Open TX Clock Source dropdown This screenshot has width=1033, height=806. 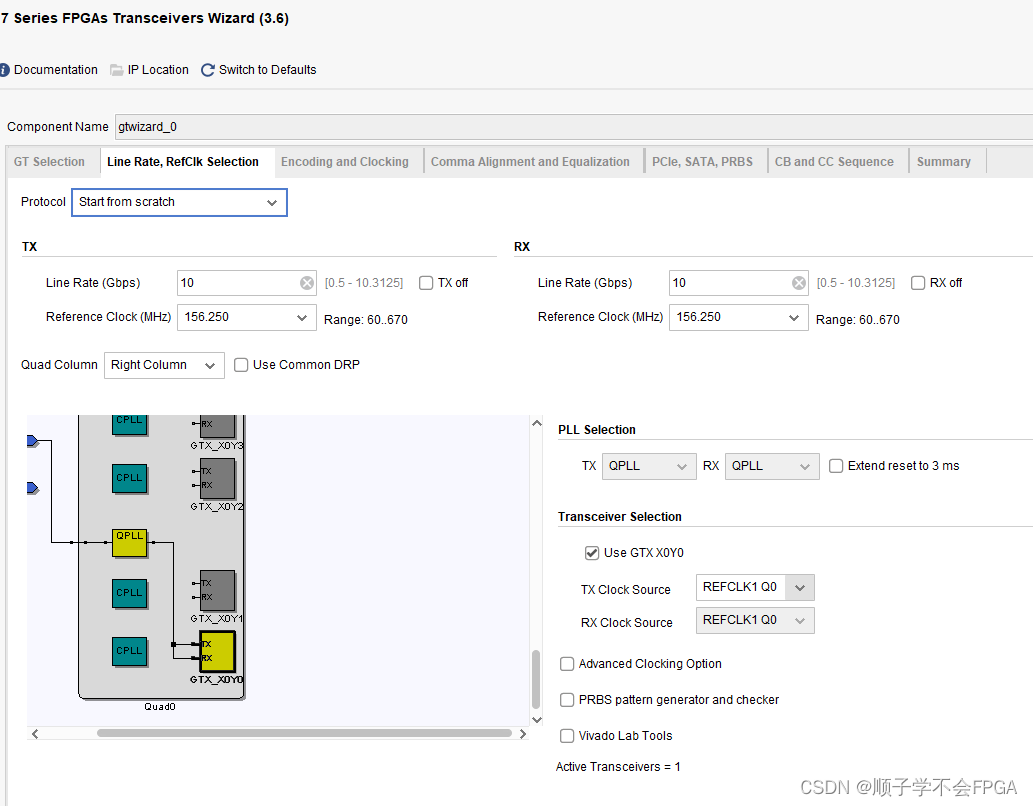[755, 587]
